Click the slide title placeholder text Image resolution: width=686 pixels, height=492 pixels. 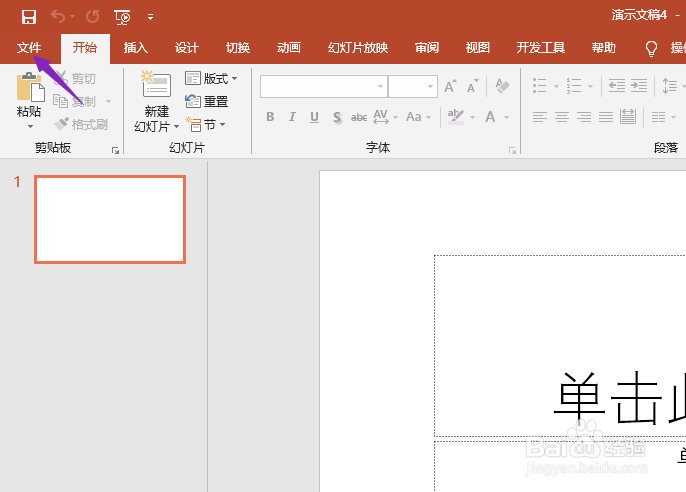(x=620, y=399)
